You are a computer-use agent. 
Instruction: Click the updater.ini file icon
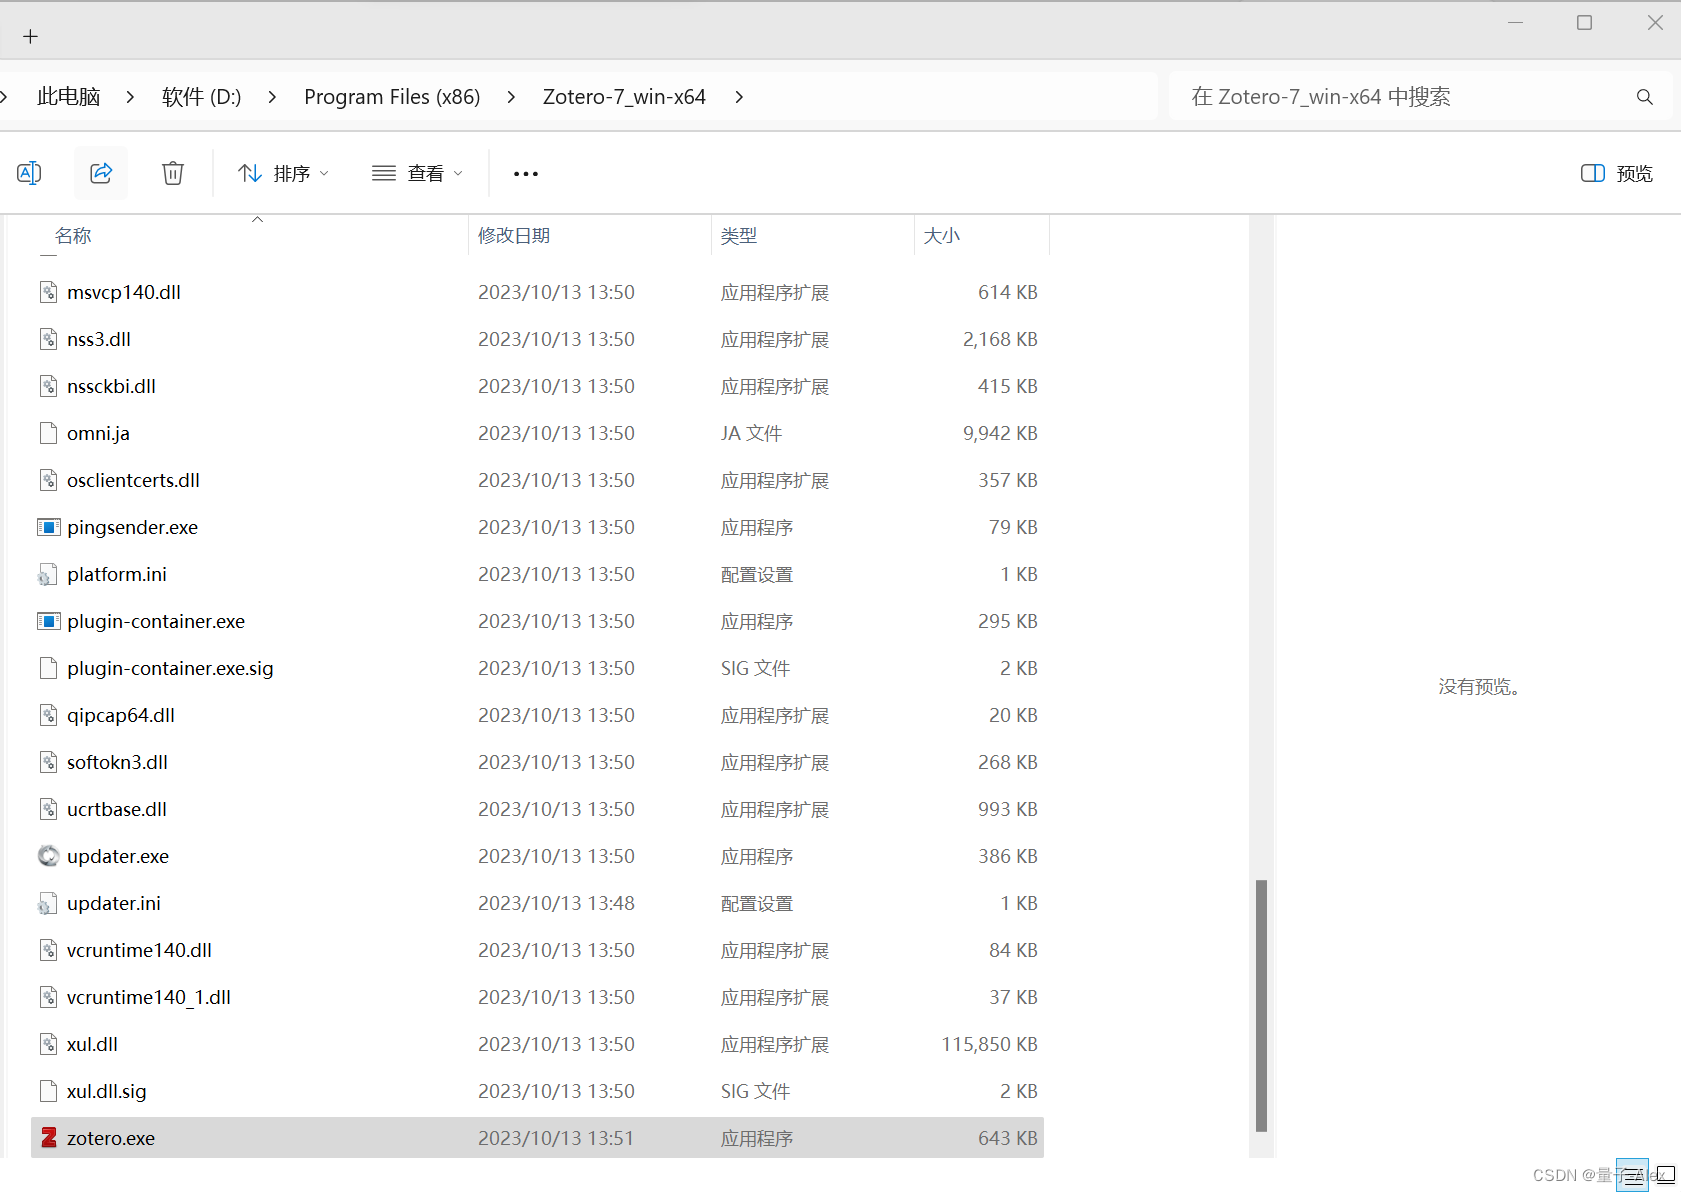(48, 903)
